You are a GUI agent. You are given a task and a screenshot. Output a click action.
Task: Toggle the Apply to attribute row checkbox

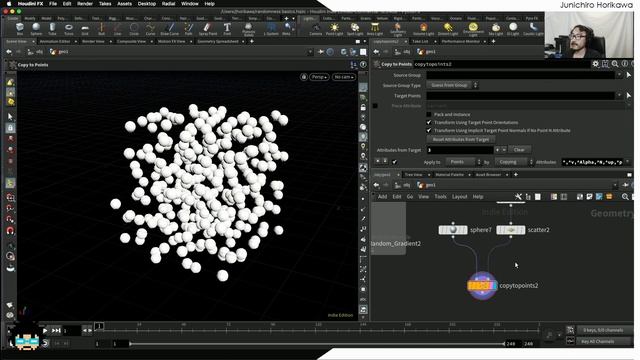[x=394, y=162]
